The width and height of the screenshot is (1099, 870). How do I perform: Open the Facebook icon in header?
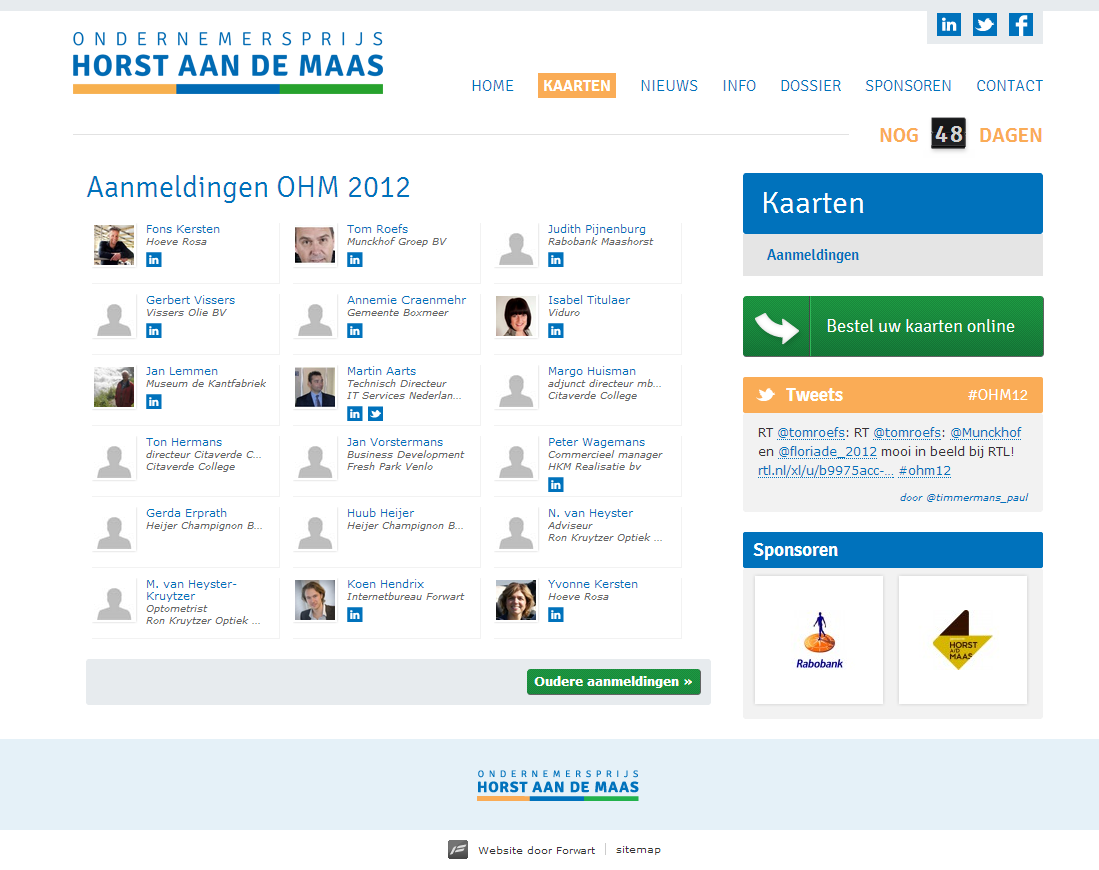pos(1021,25)
